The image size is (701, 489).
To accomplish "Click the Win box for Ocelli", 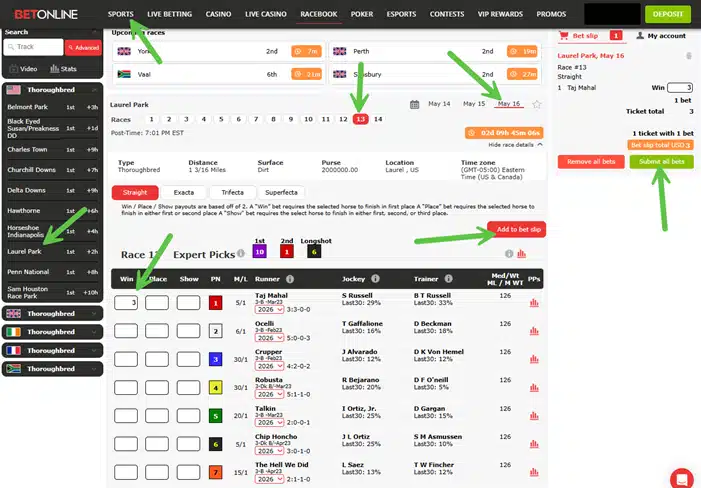I will tap(126, 331).
